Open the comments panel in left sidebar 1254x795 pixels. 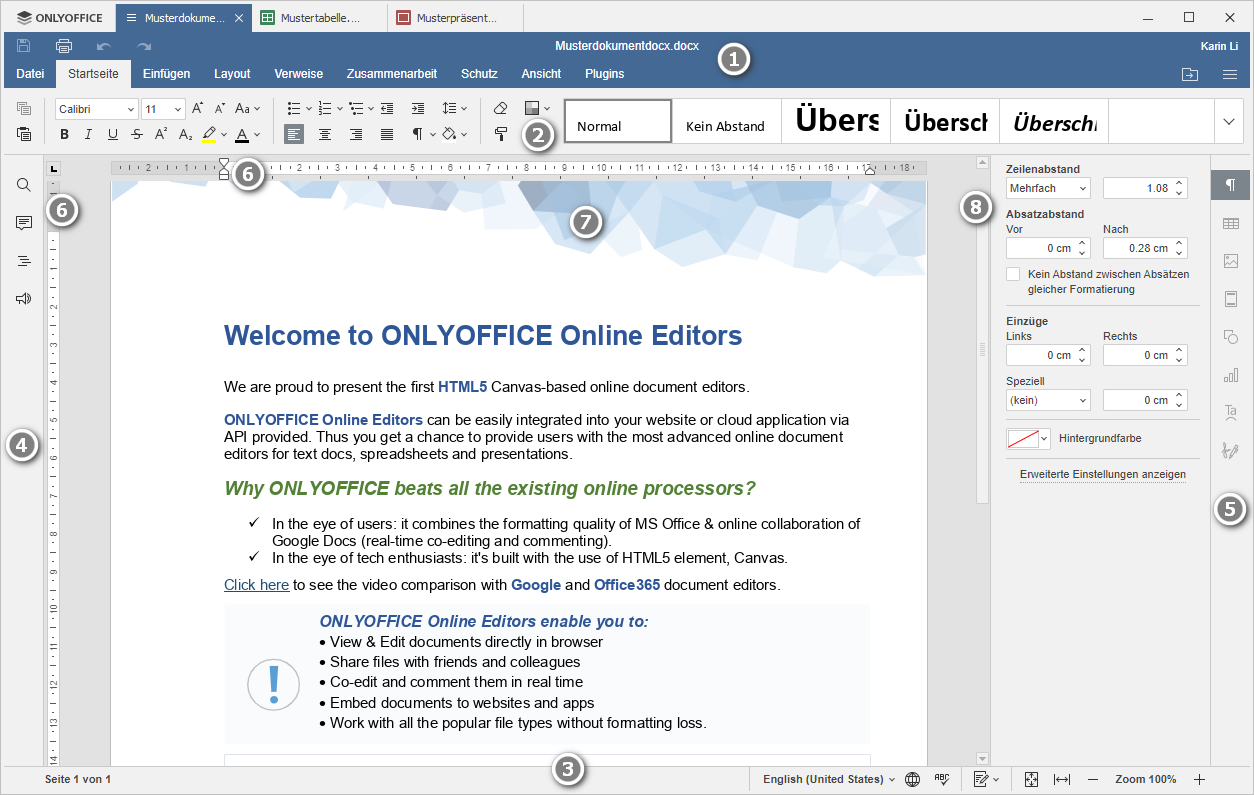(24, 223)
